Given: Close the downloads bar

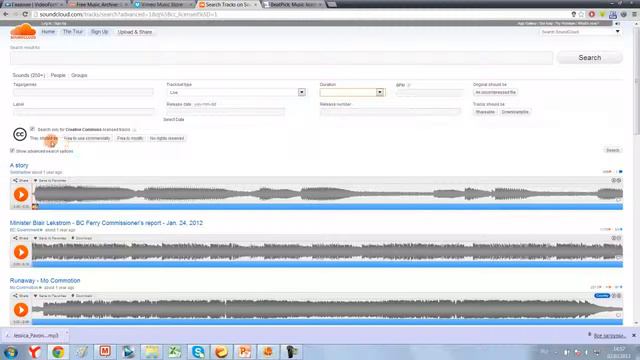Looking at the screenshot, I should pos(634,335).
